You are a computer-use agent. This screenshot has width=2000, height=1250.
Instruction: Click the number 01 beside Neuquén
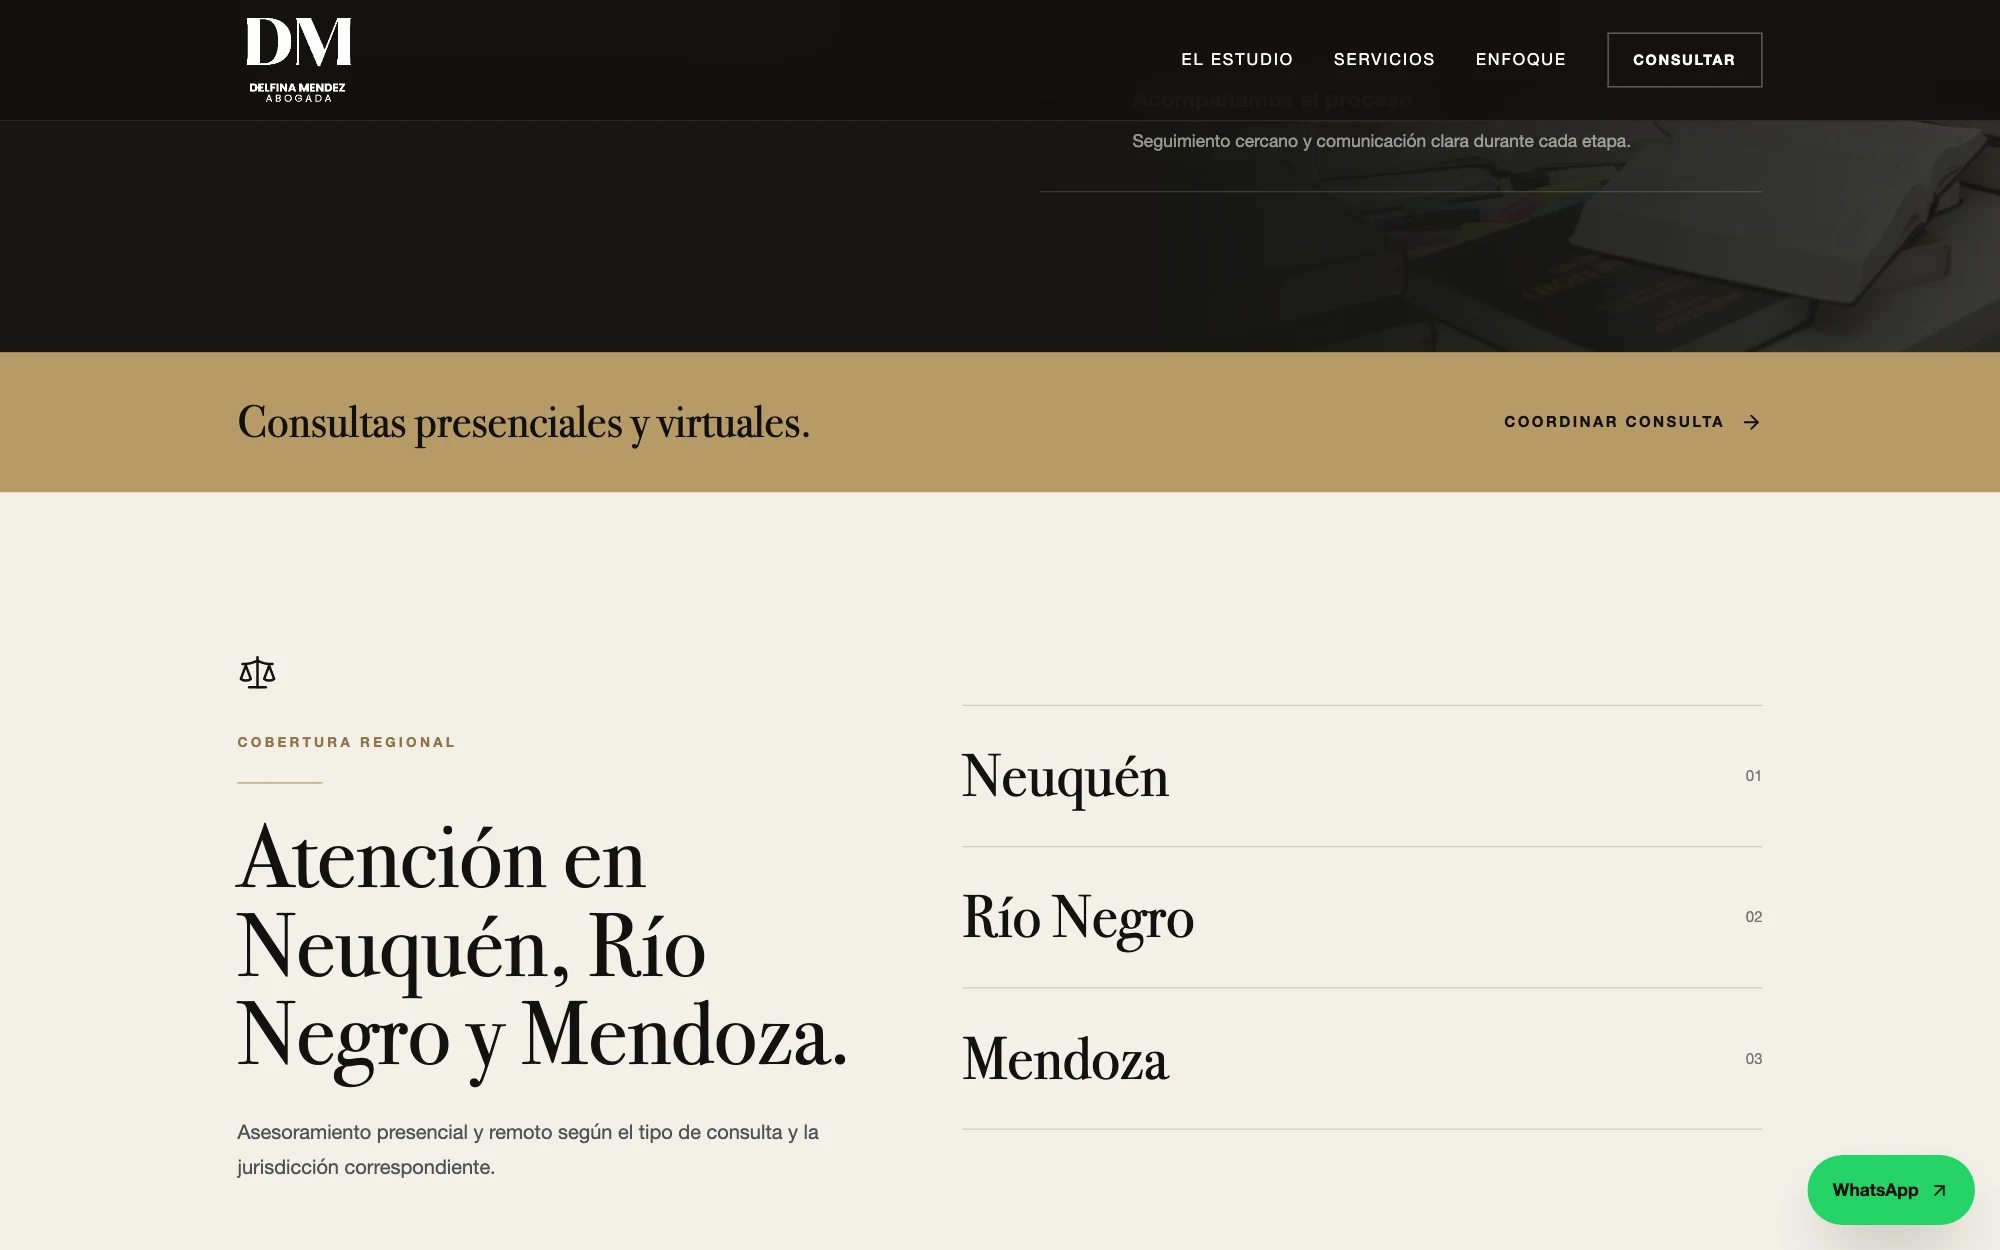pyautogui.click(x=1753, y=776)
